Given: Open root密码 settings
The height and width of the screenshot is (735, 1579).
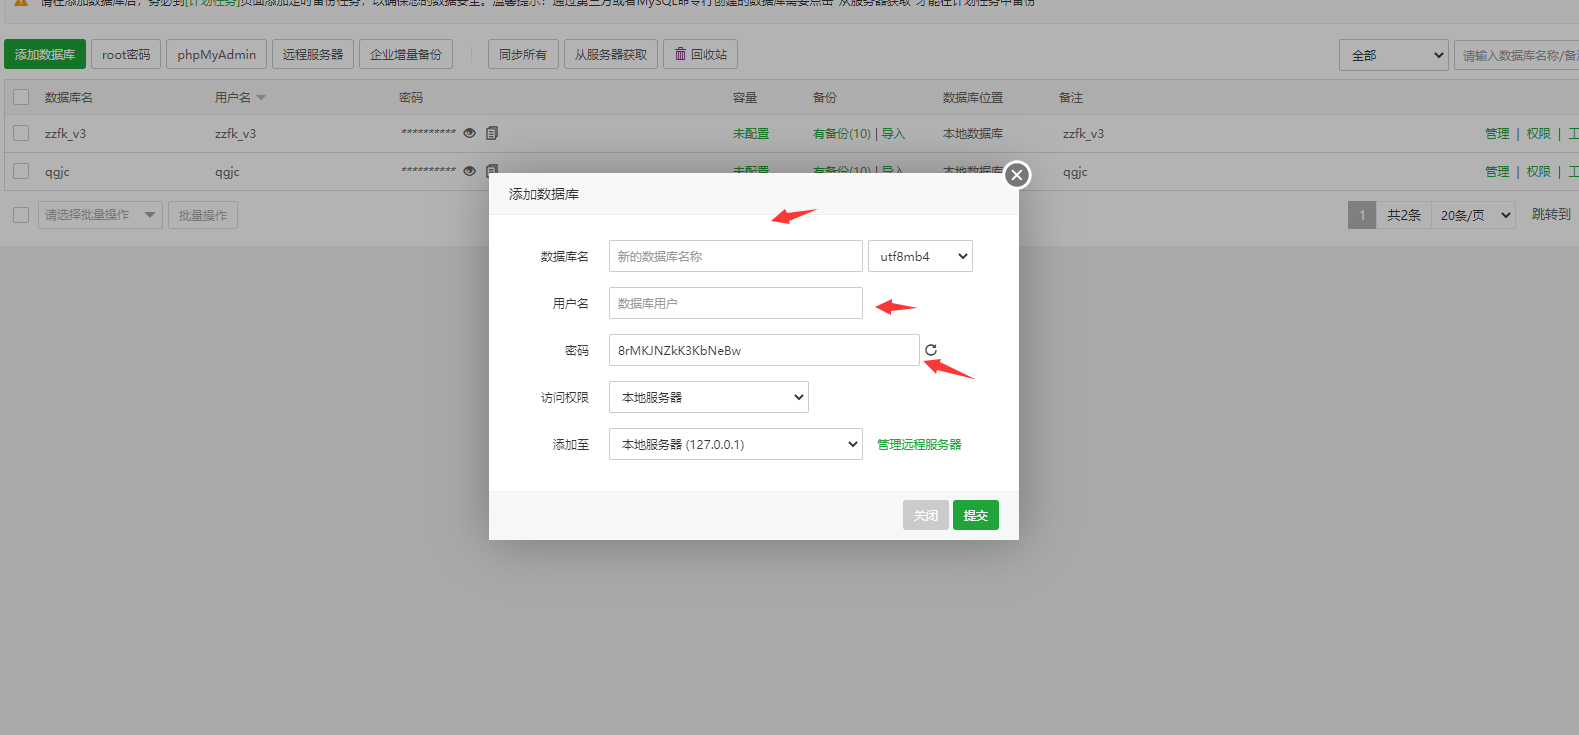Looking at the screenshot, I should coord(126,54).
